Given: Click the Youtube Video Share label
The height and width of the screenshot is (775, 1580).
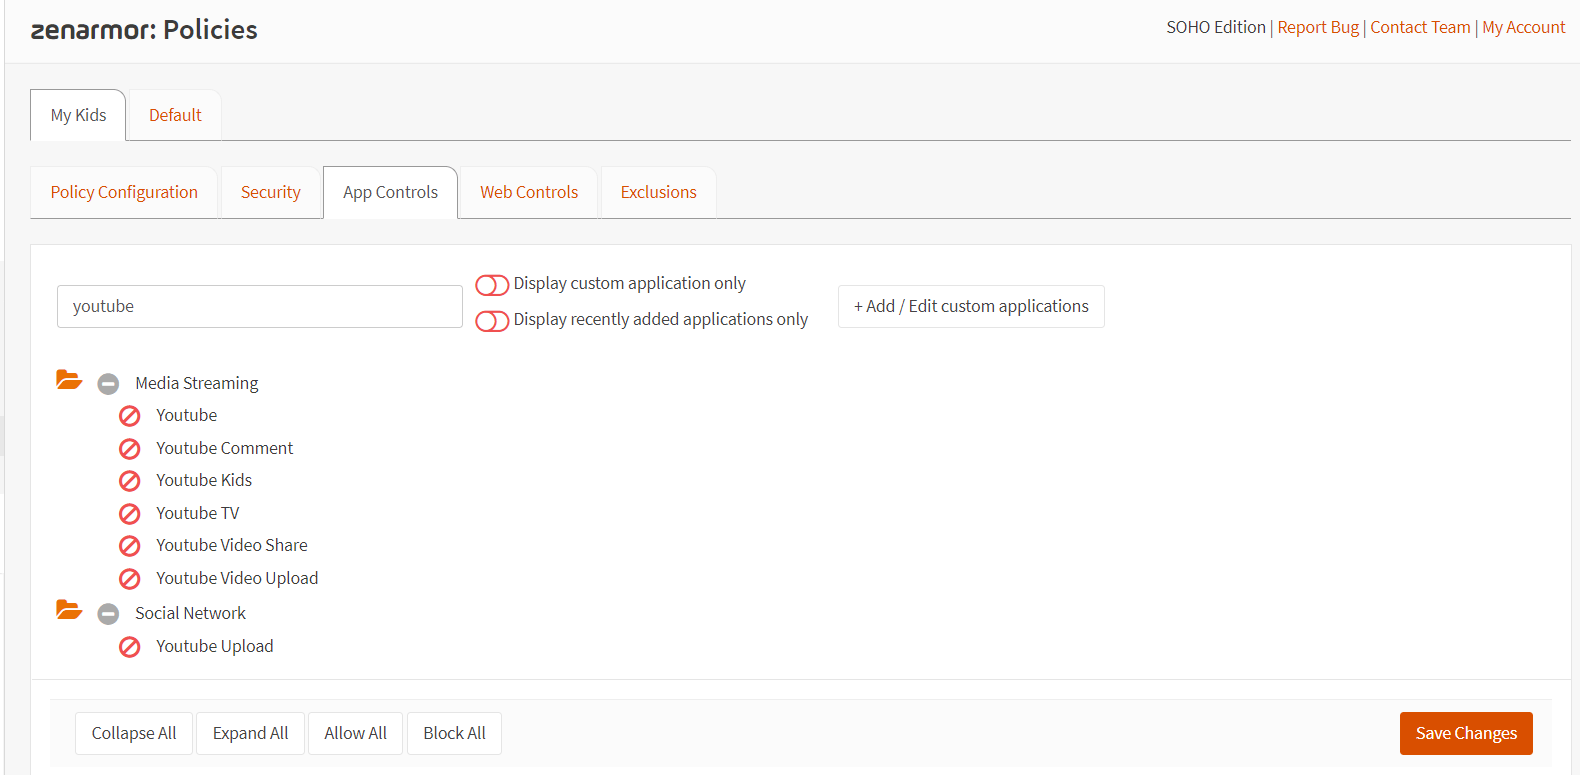Looking at the screenshot, I should click(232, 545).
